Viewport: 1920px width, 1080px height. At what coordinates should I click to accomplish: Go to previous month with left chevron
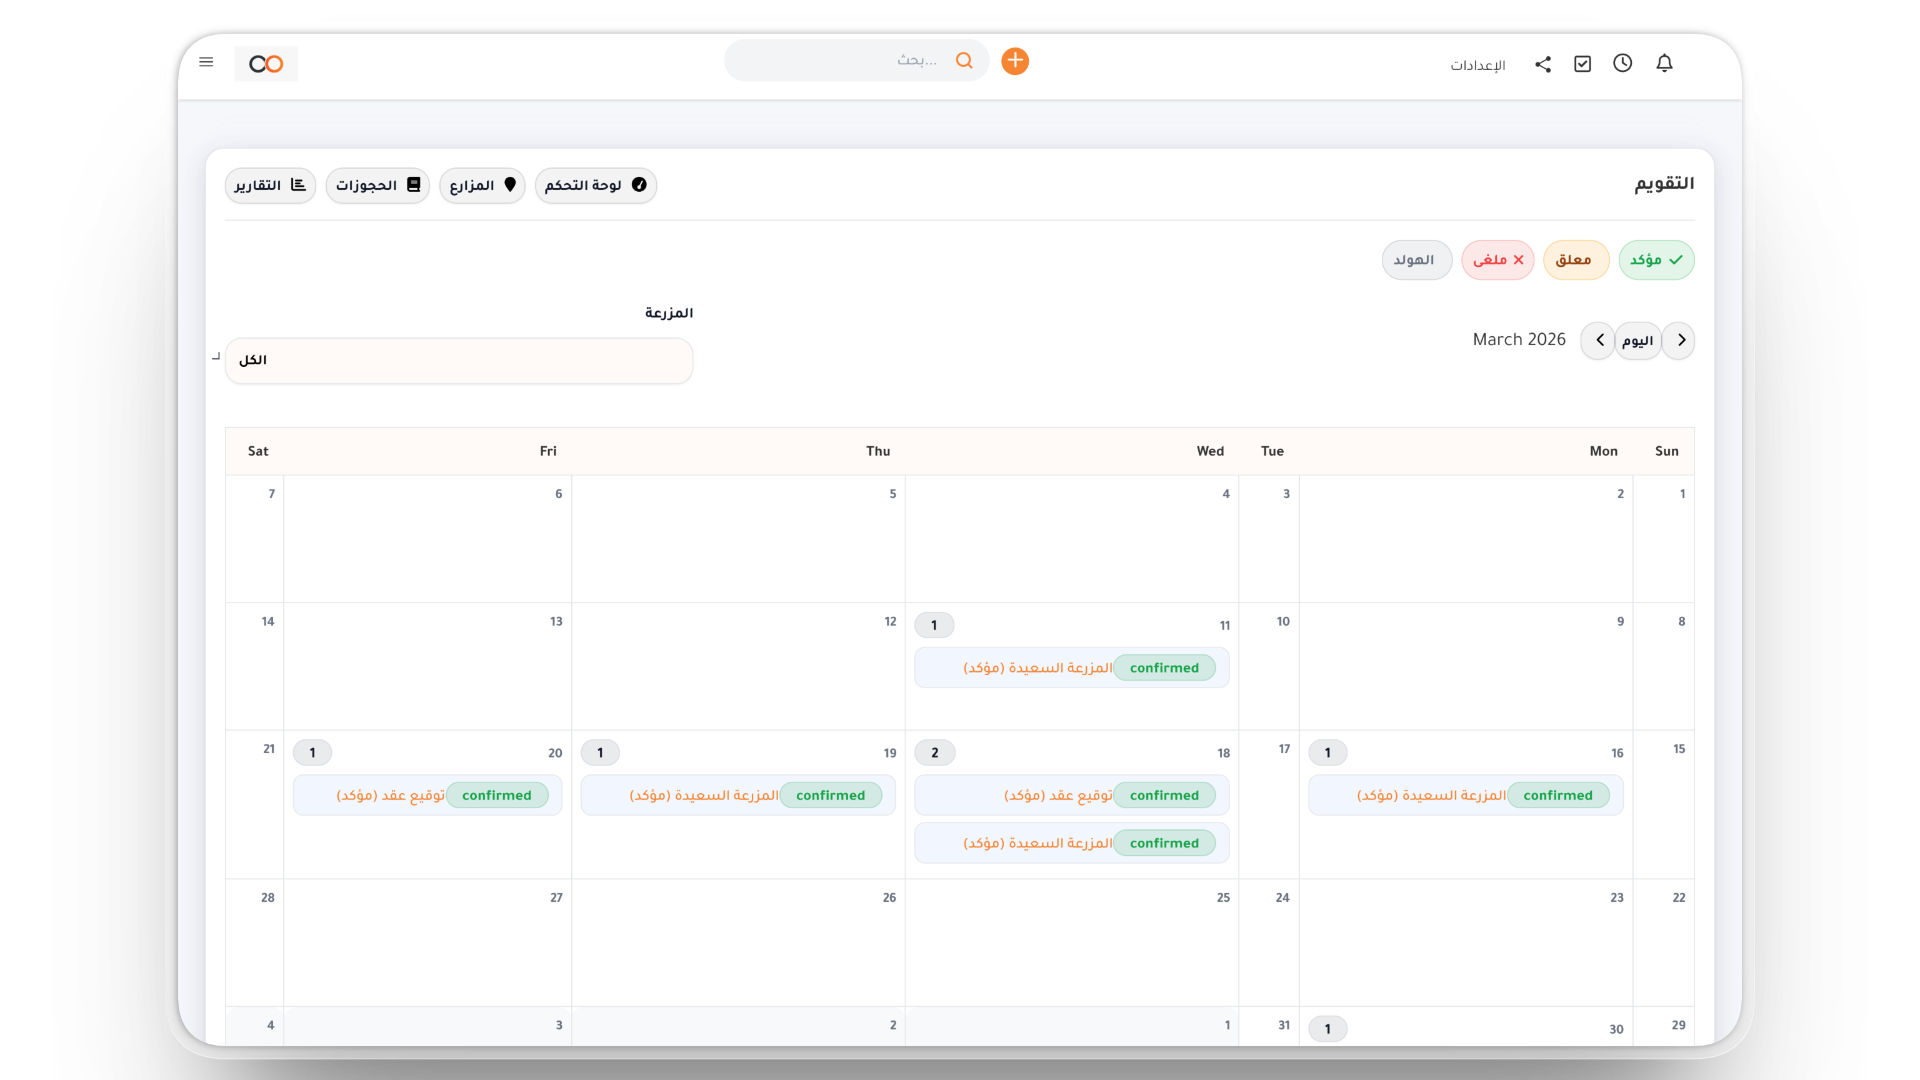(1599, 340)
